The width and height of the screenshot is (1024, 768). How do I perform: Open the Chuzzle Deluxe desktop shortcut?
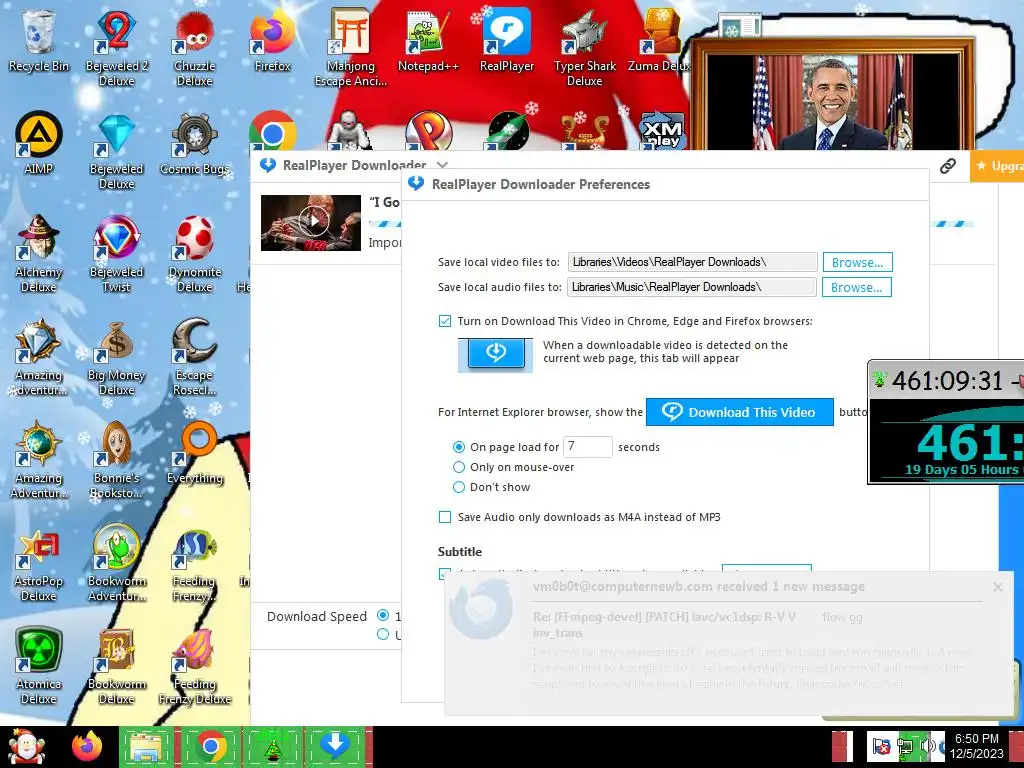click(x=195, y=47)
